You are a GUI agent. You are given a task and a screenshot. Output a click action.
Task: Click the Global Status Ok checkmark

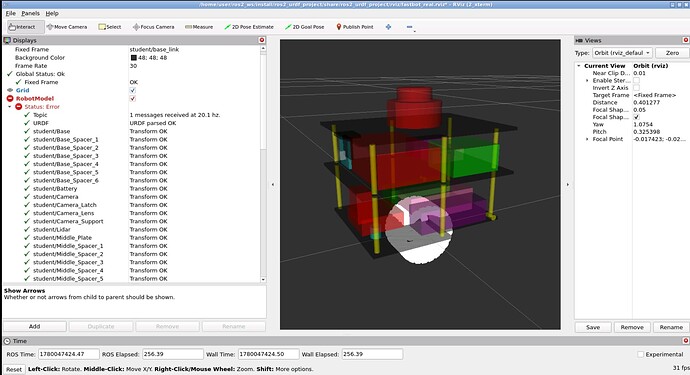pyautogui.click(x=10, y=74)
